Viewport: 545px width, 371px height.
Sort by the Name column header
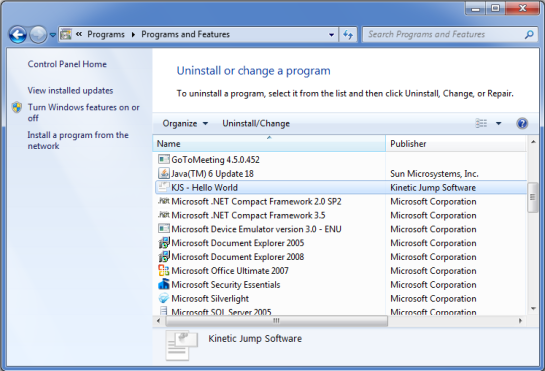coord(269,144)
